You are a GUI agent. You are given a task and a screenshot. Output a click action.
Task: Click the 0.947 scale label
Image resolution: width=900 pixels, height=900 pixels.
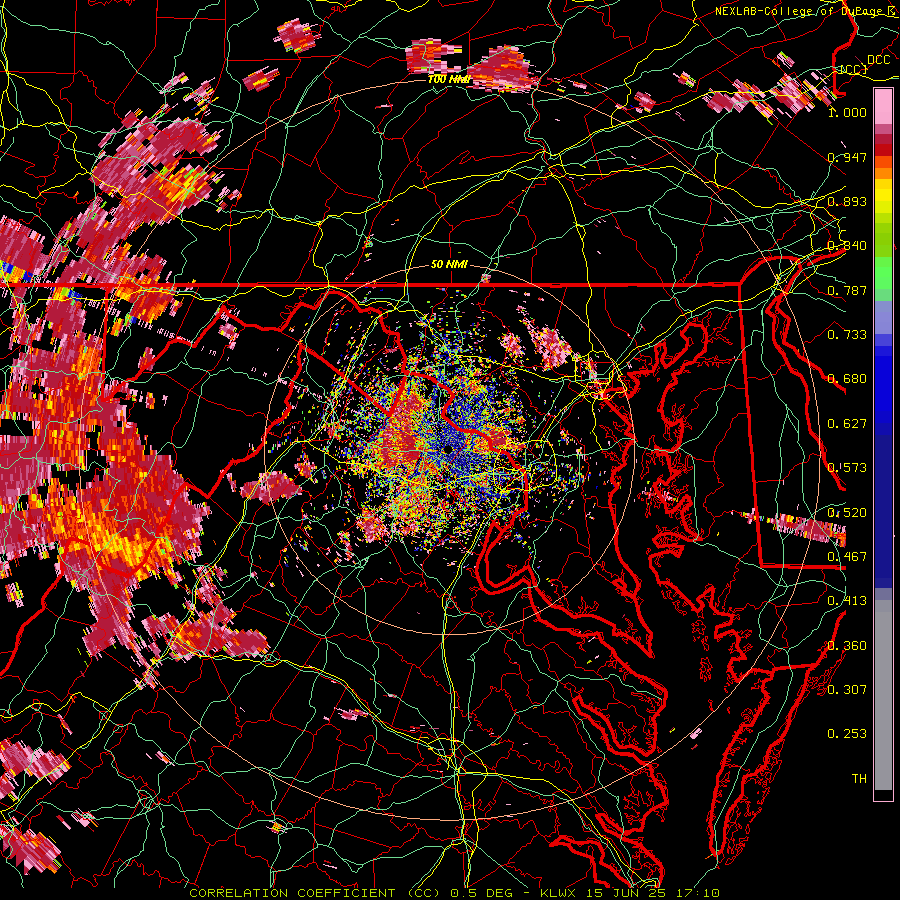coord(847,157)
